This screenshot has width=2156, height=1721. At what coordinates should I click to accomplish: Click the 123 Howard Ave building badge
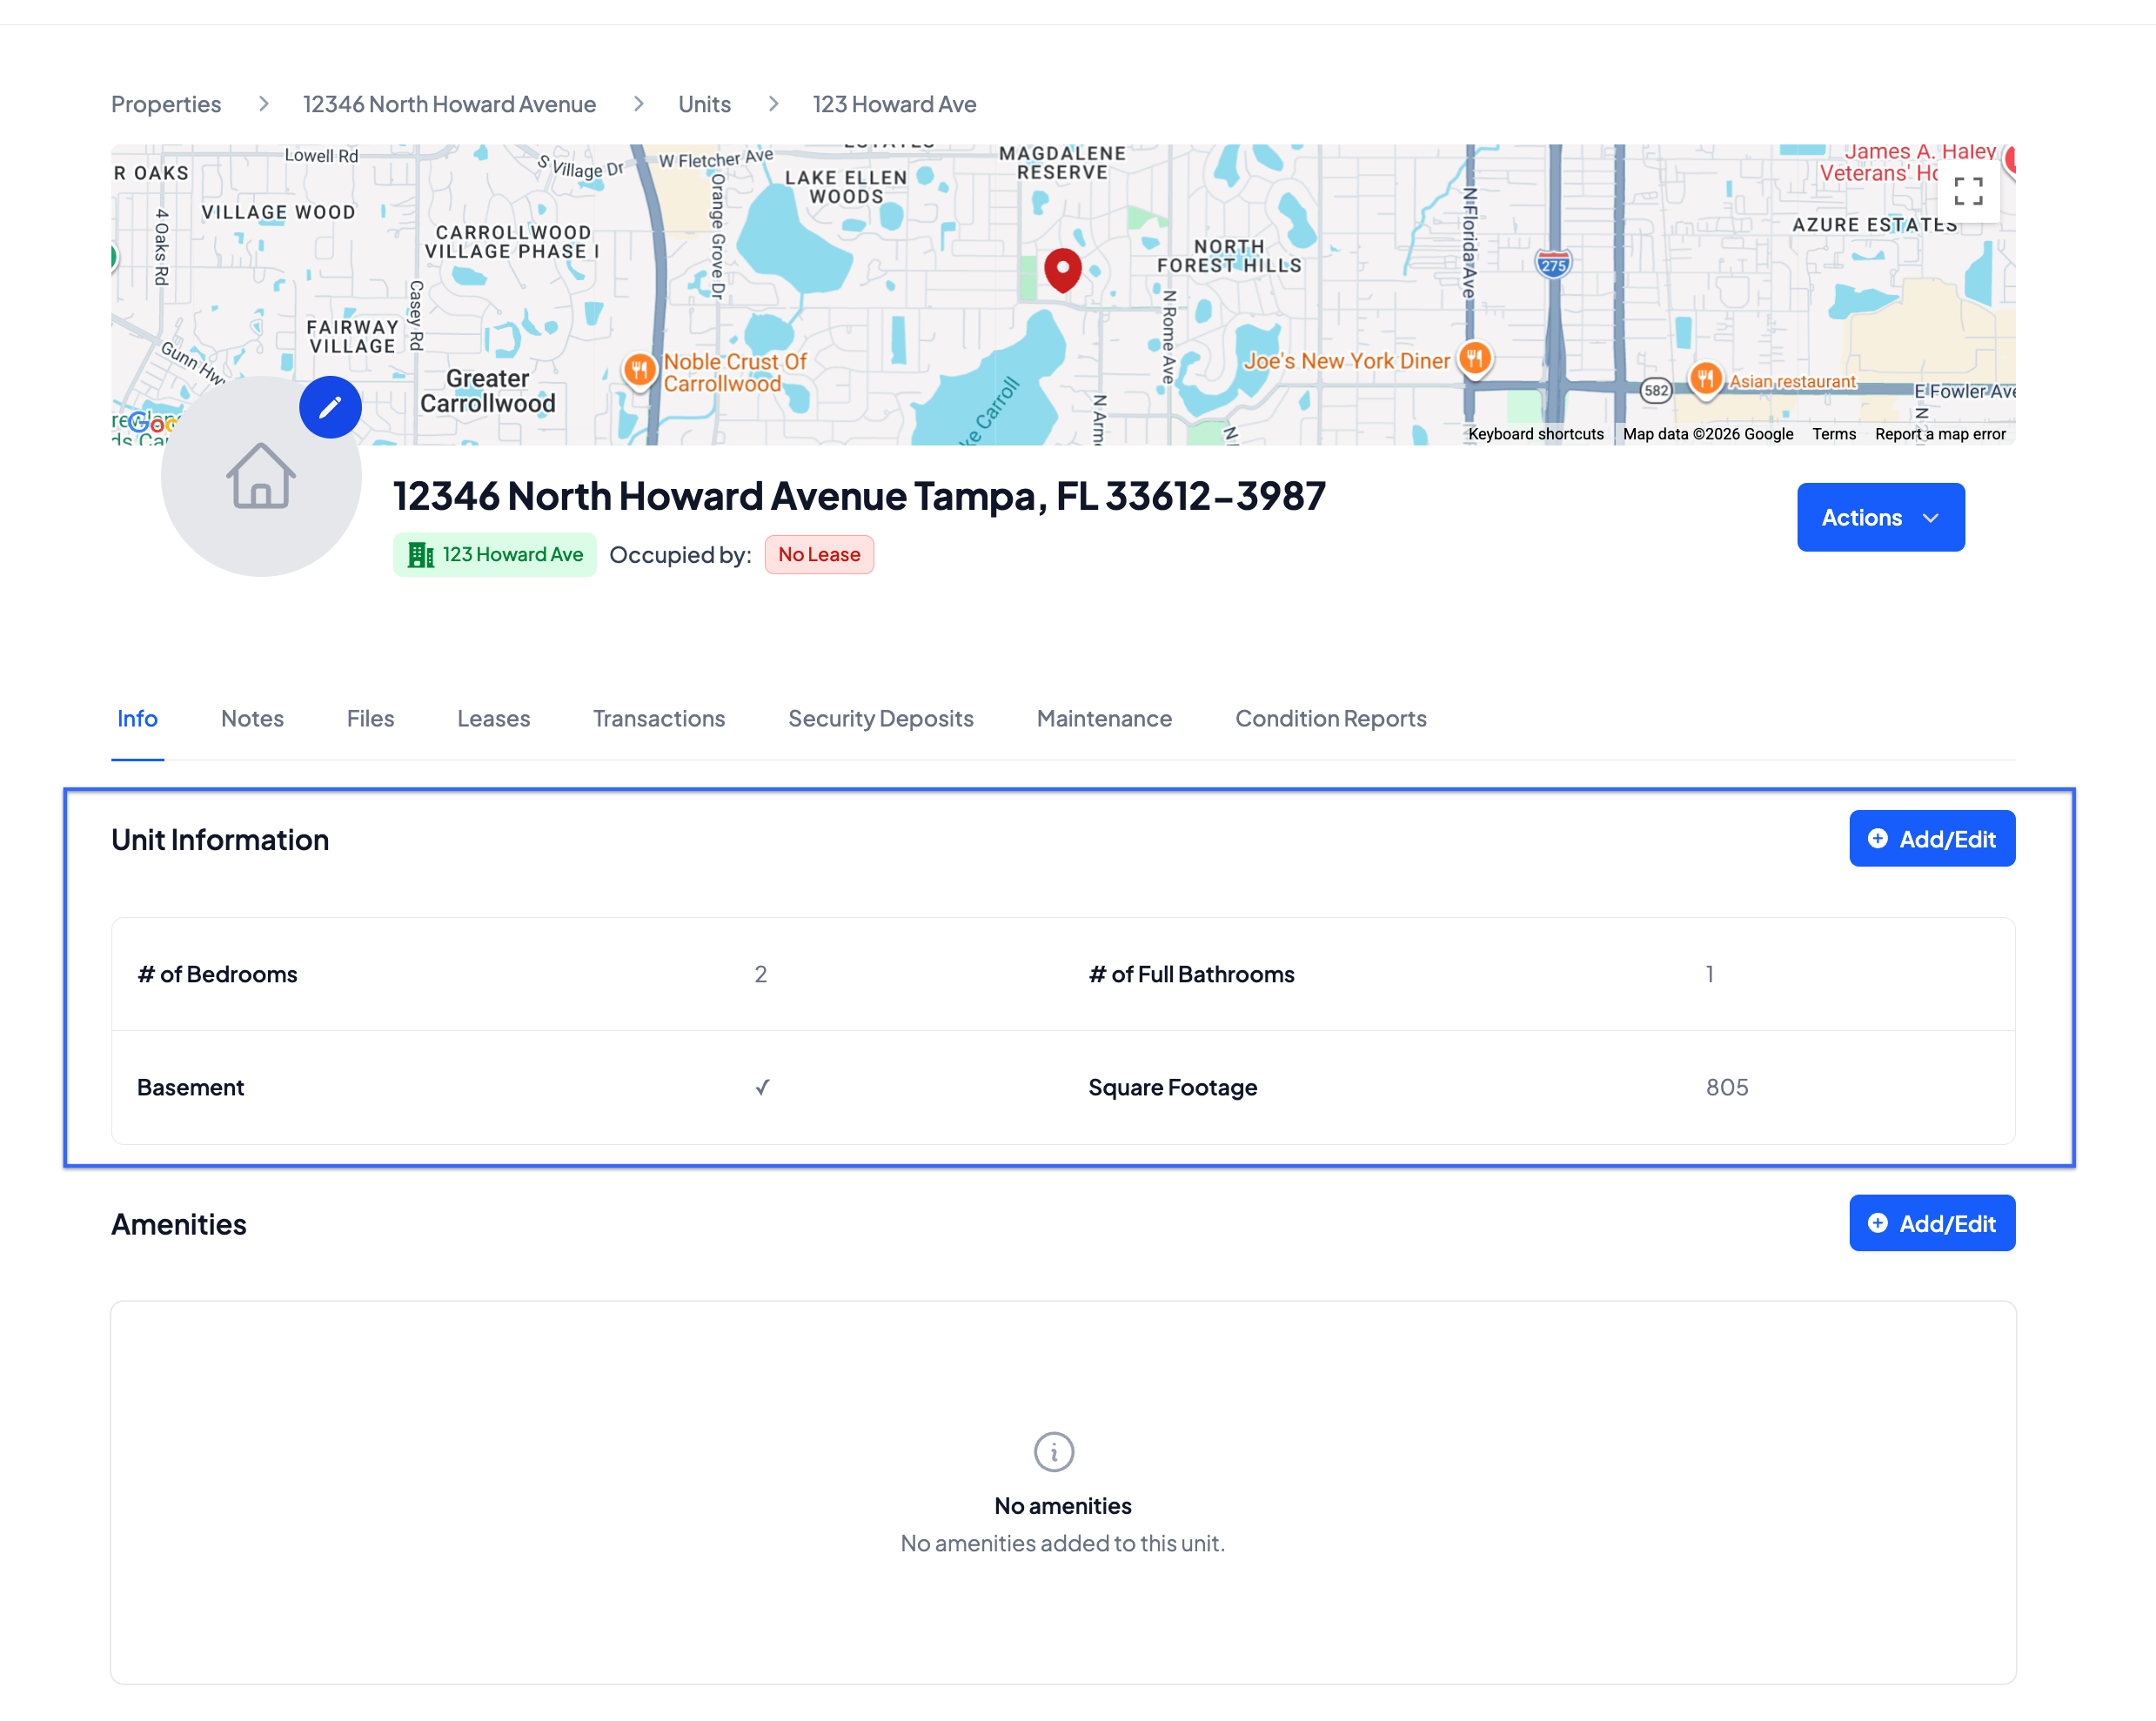495,555
